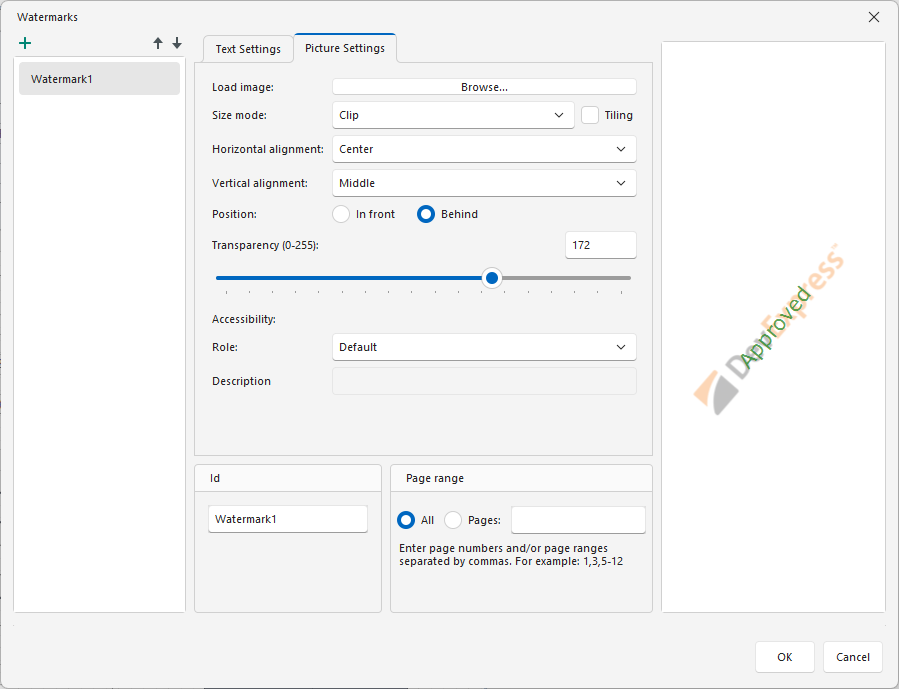Screen dimensions: 899x689
Task: Select Watermark1 in the watermark list
Action: [99, 79]
